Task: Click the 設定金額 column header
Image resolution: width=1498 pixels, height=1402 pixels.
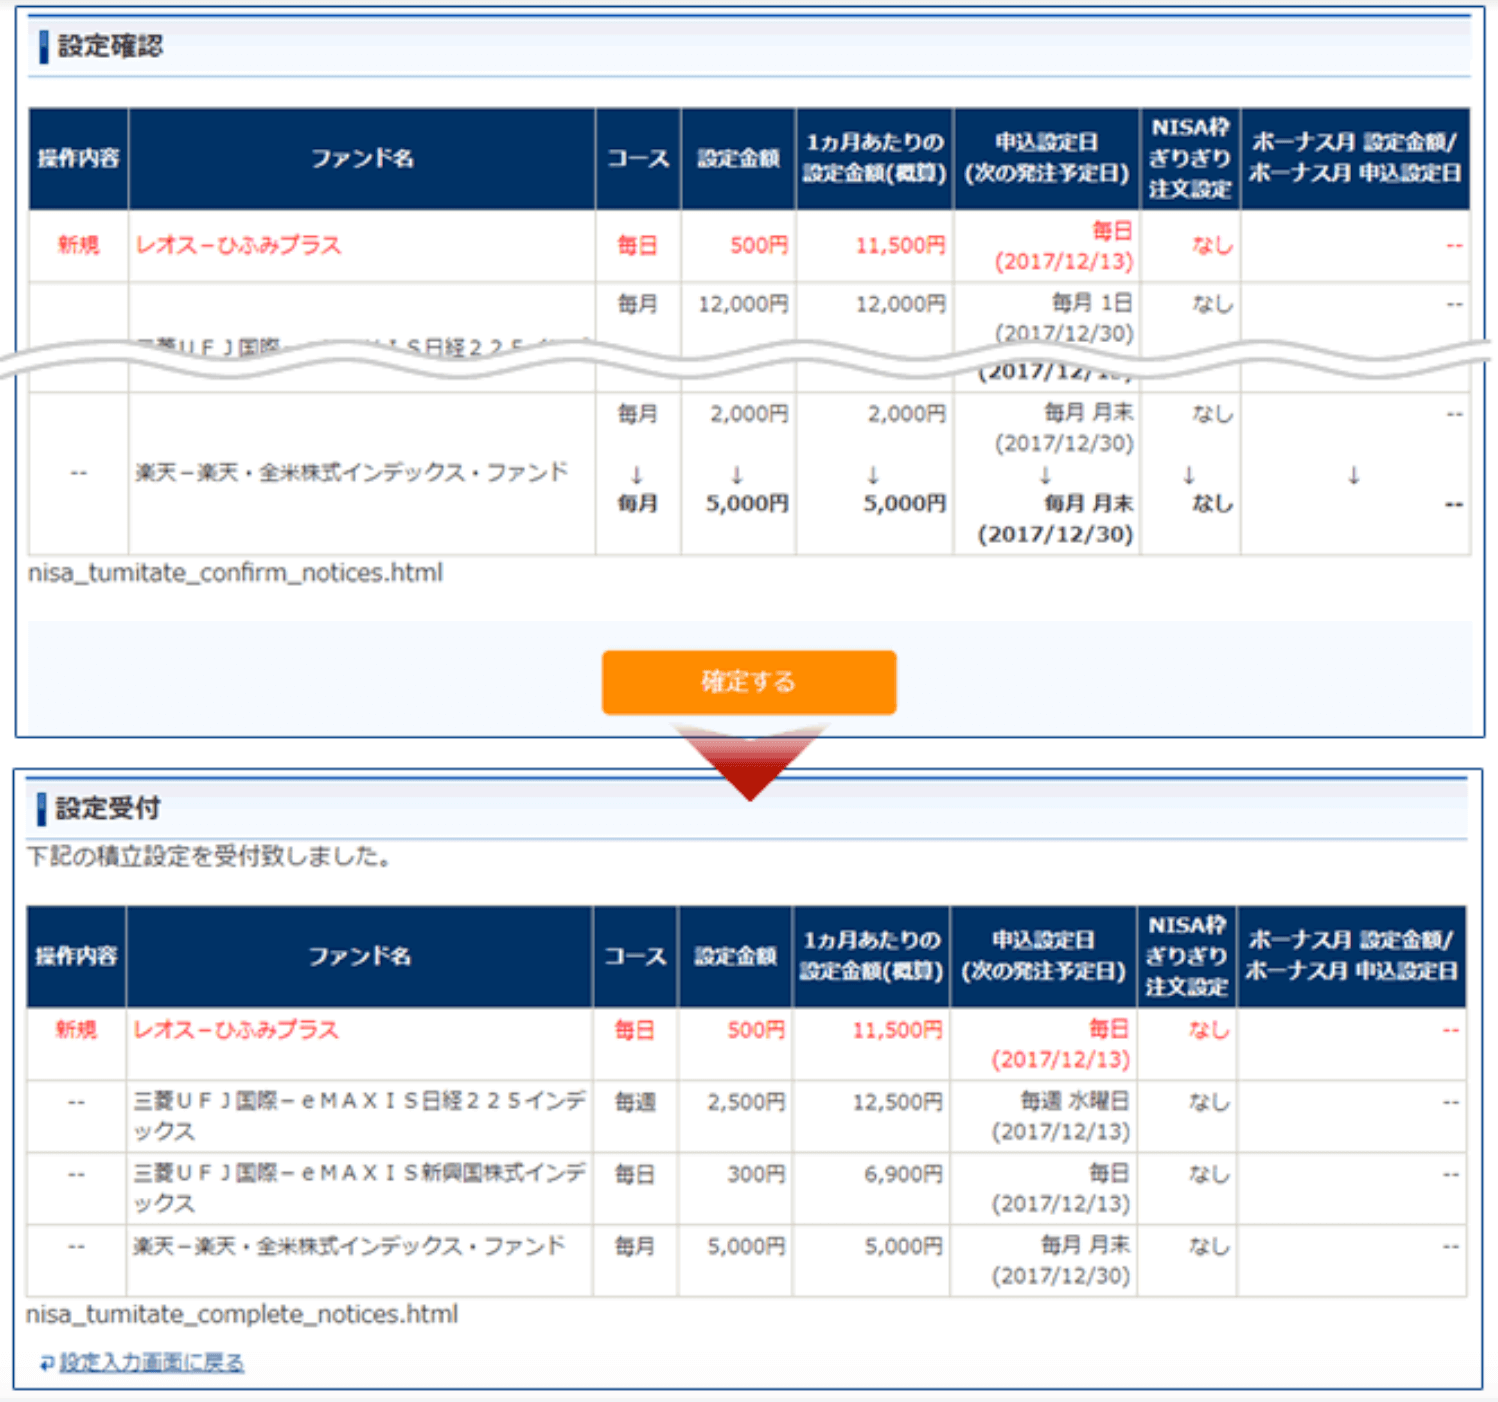Action: click(737, 158)
